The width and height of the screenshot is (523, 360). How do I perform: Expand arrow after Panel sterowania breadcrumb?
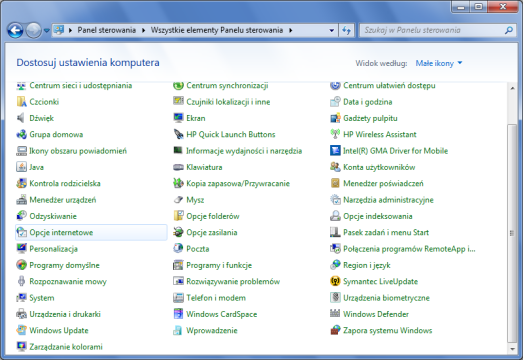[x=143, y=30]
